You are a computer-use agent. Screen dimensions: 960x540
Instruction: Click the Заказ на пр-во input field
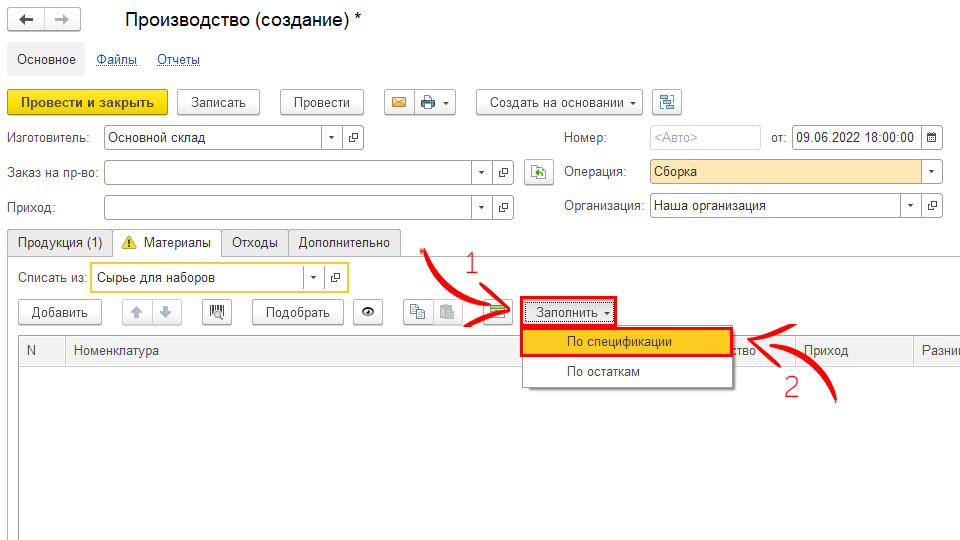point(287,172)
